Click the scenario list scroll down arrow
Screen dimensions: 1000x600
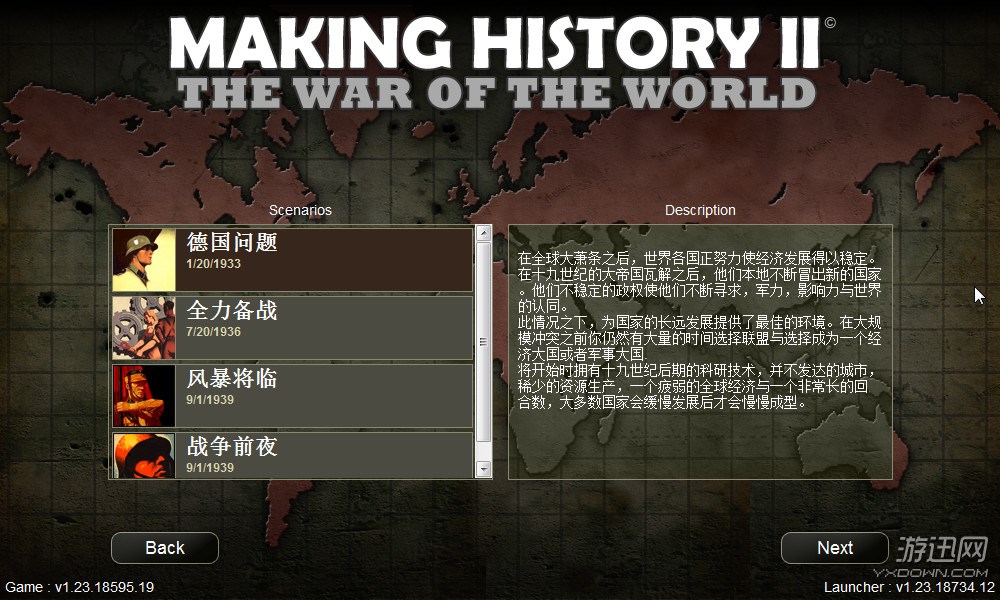tap(483, 470)
